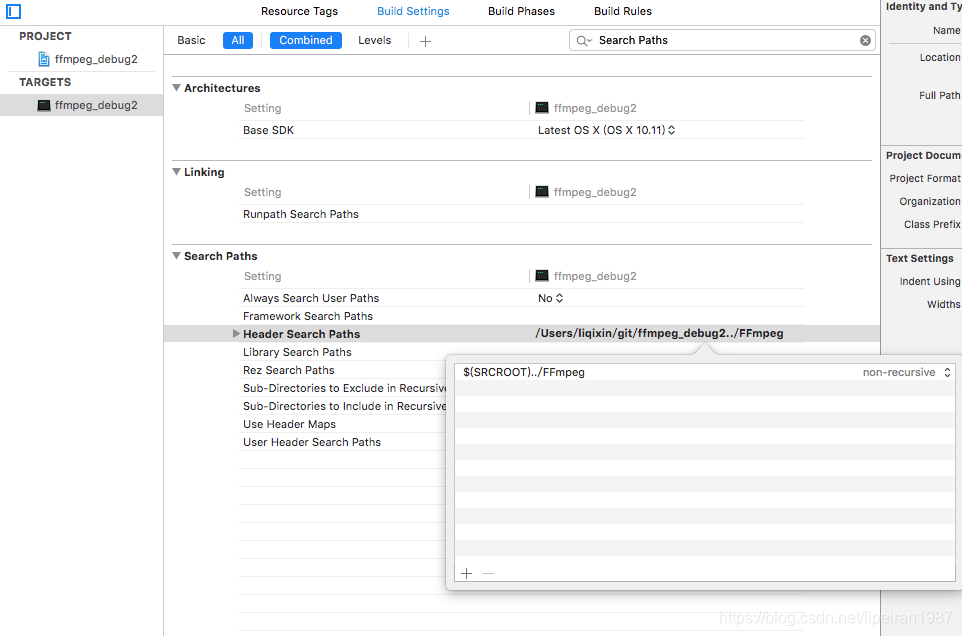The image size is (962, 636).
Task: Select the ffmpeg_debug2 project file icon
Action: point(44,59)
